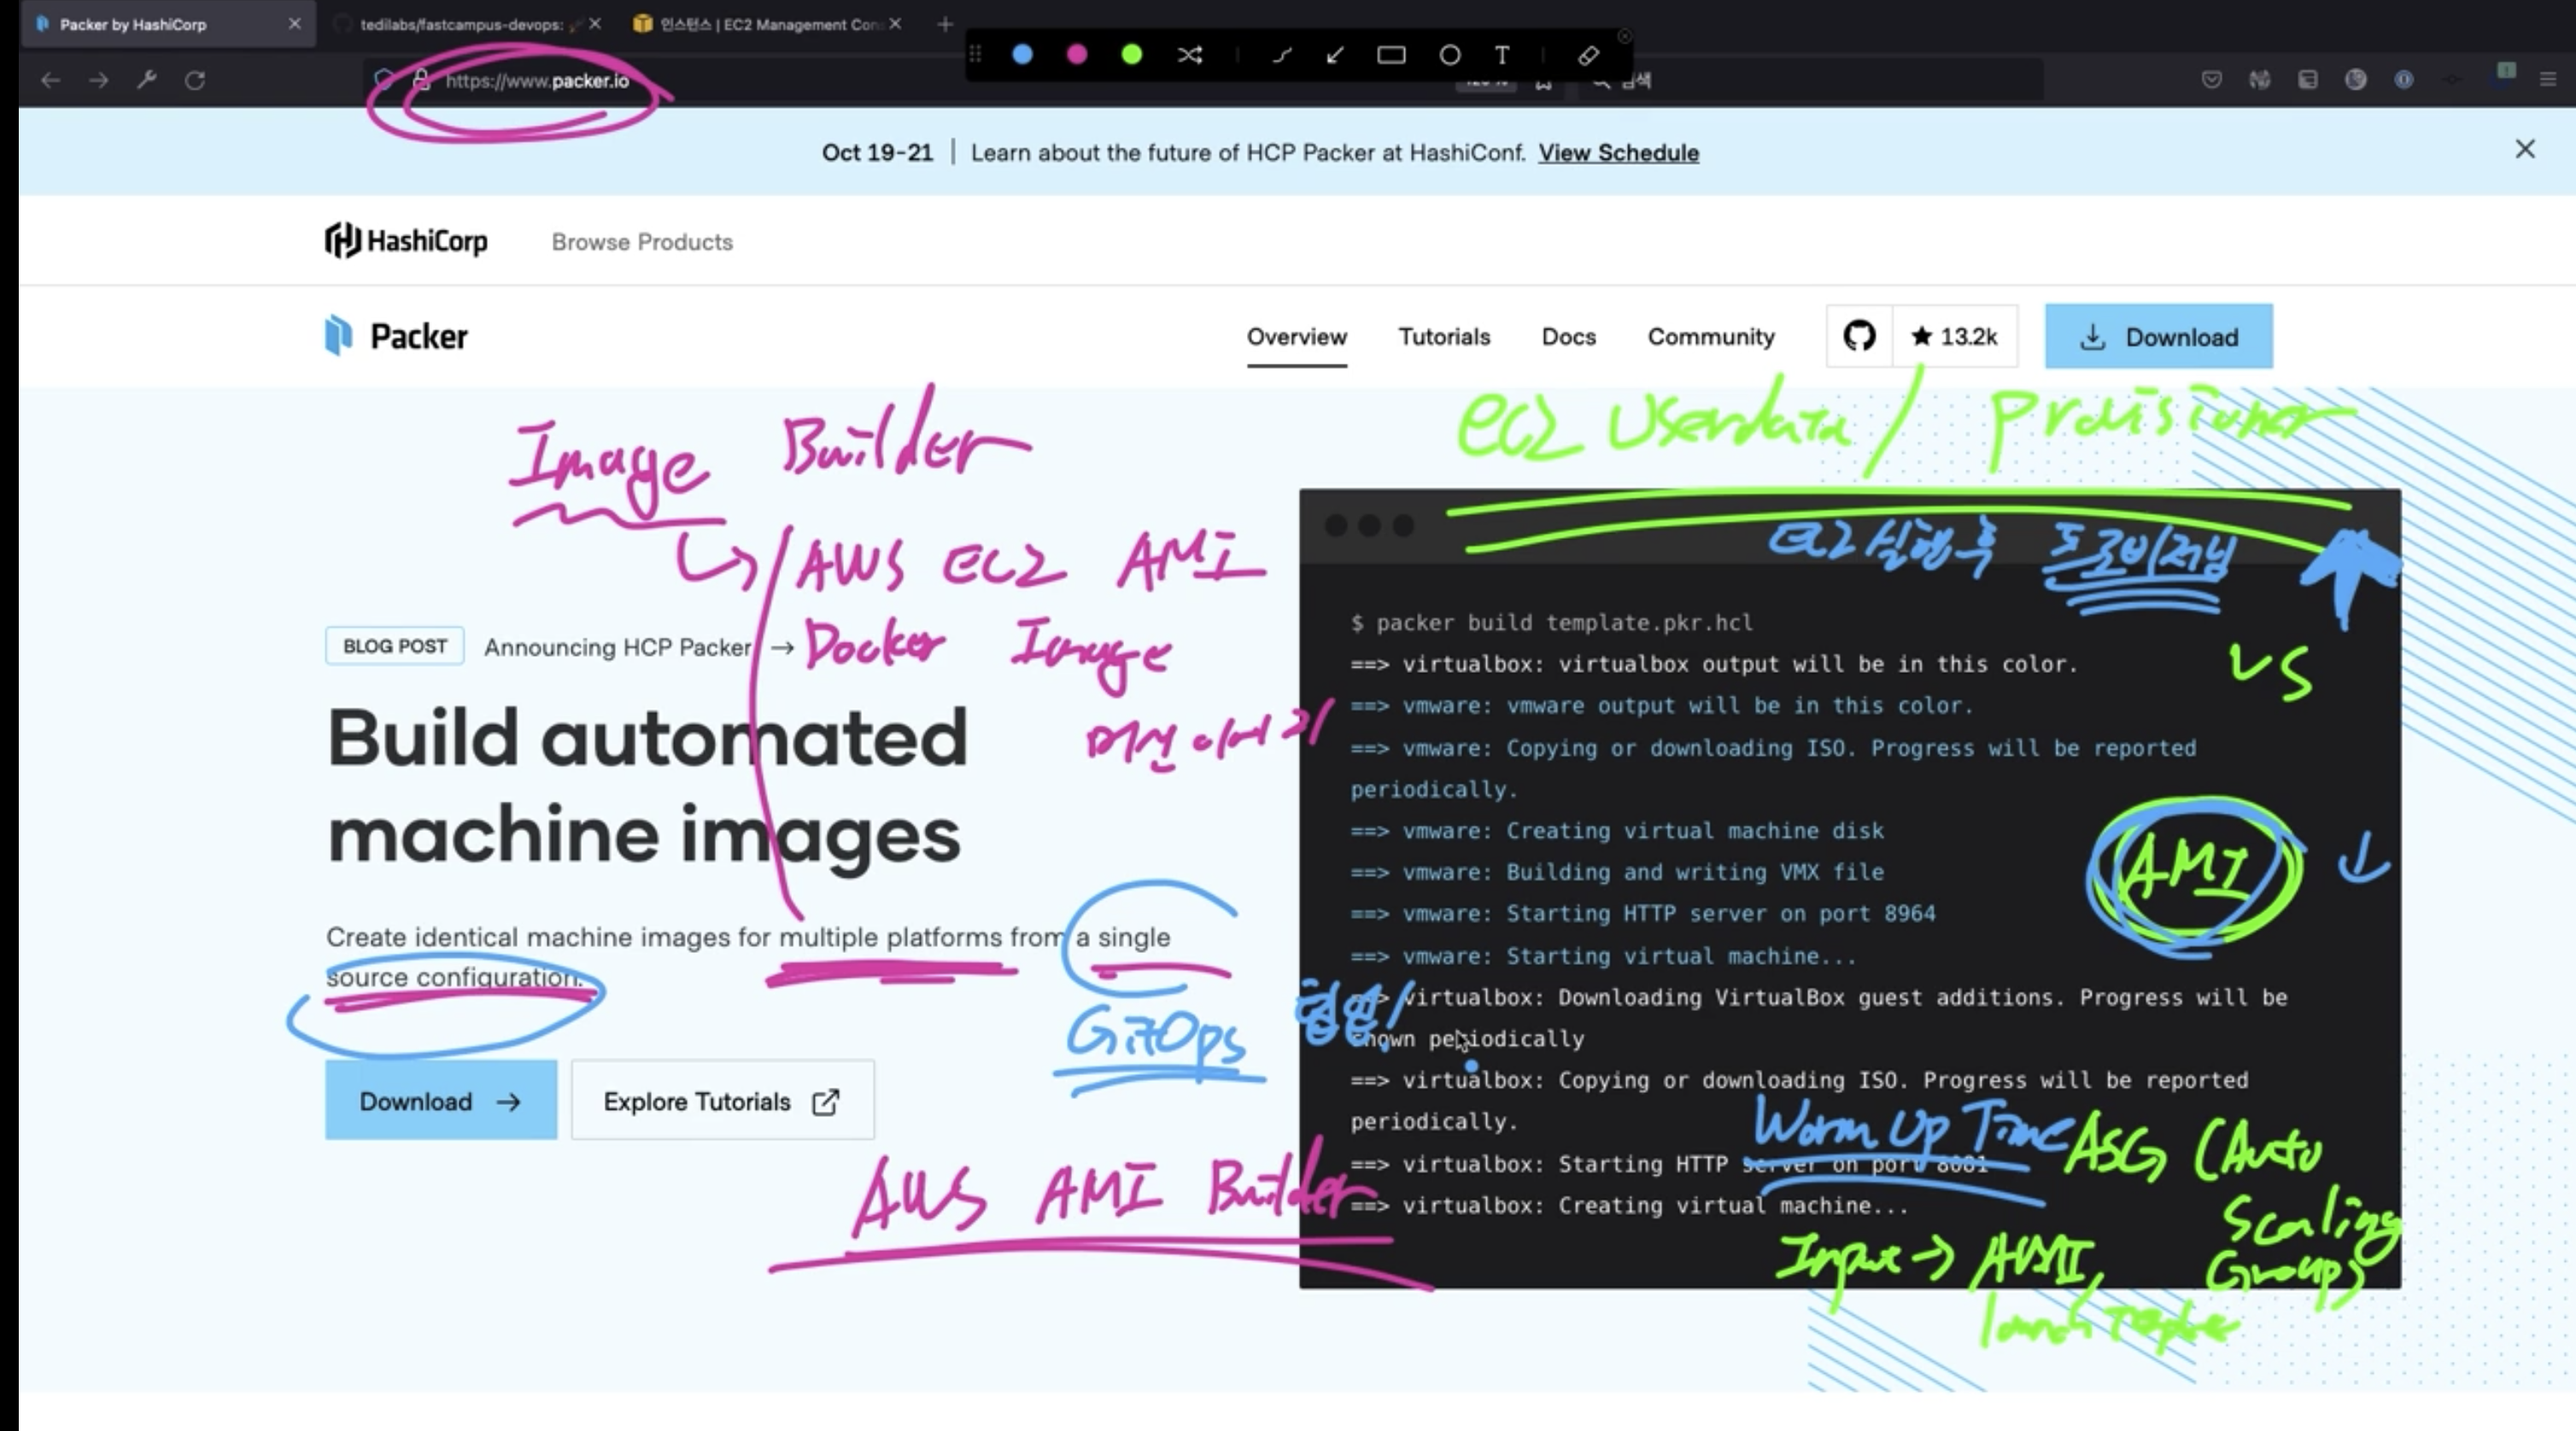Click the Packer logo

pyautogui.click(x=396, y=336)
